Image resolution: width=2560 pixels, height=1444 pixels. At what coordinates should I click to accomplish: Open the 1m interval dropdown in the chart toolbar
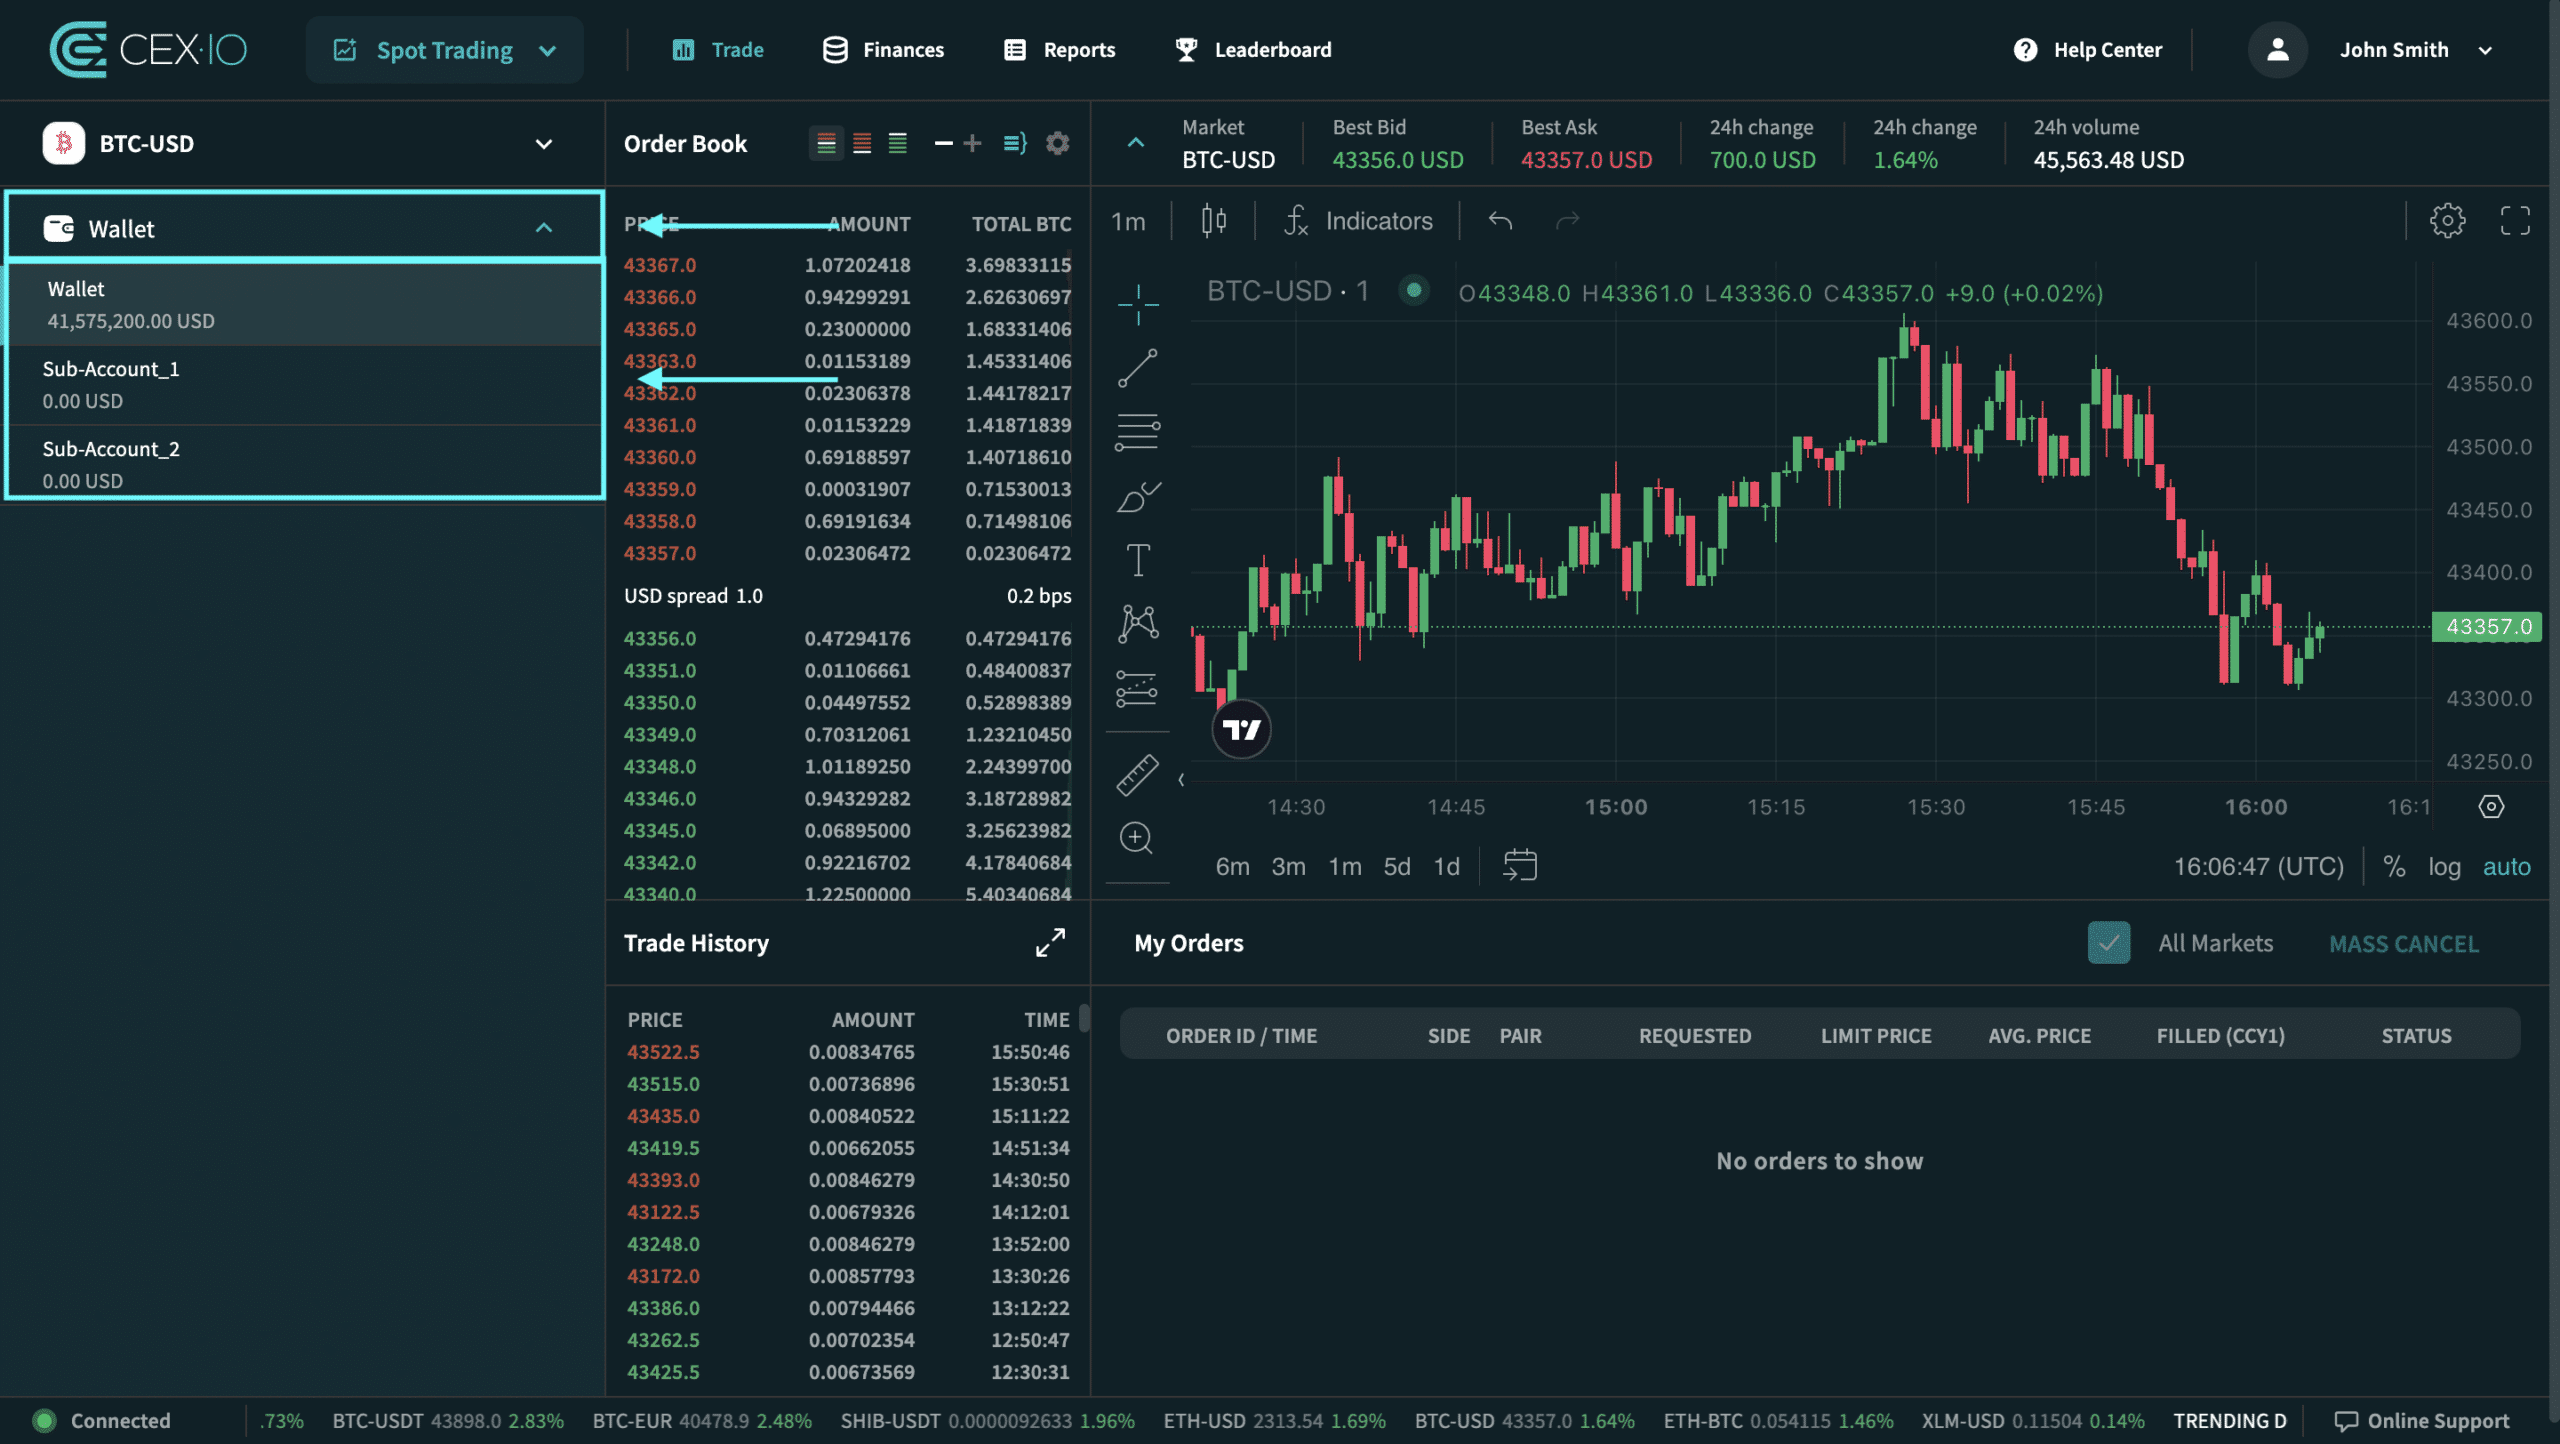1128,221
